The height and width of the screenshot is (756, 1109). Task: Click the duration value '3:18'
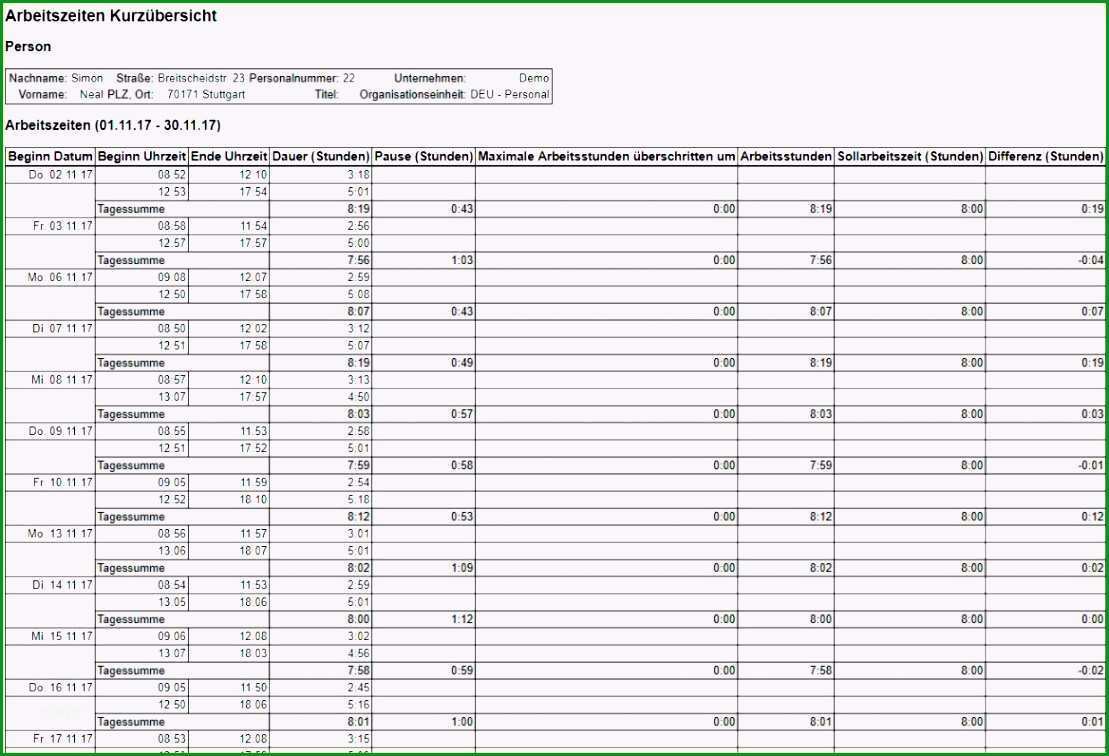359,175
